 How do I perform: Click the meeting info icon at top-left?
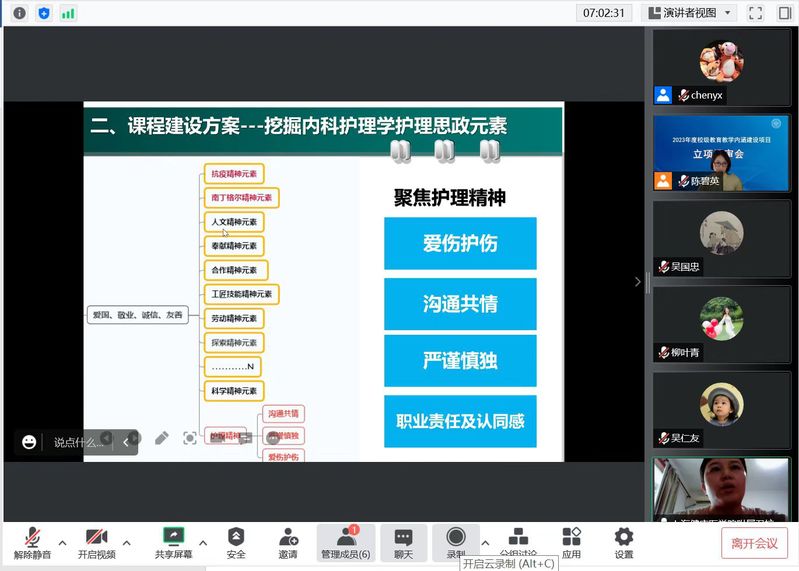tap(19, 13)
